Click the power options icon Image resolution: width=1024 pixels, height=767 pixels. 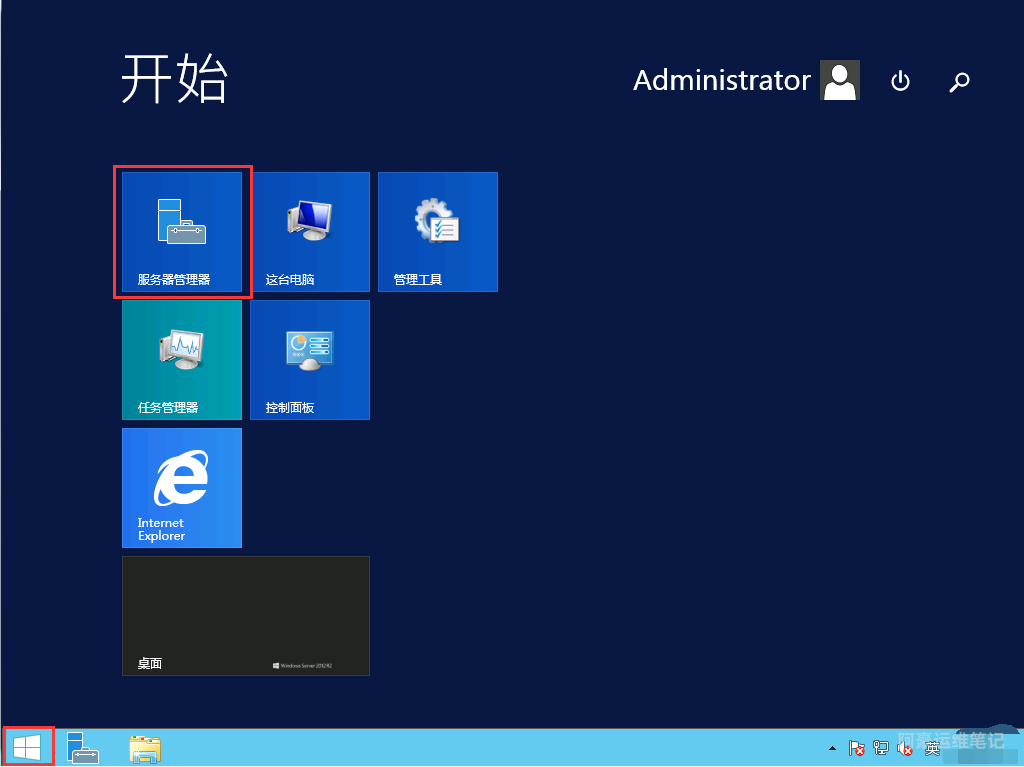pyautogui.click(x=900, y=81)
